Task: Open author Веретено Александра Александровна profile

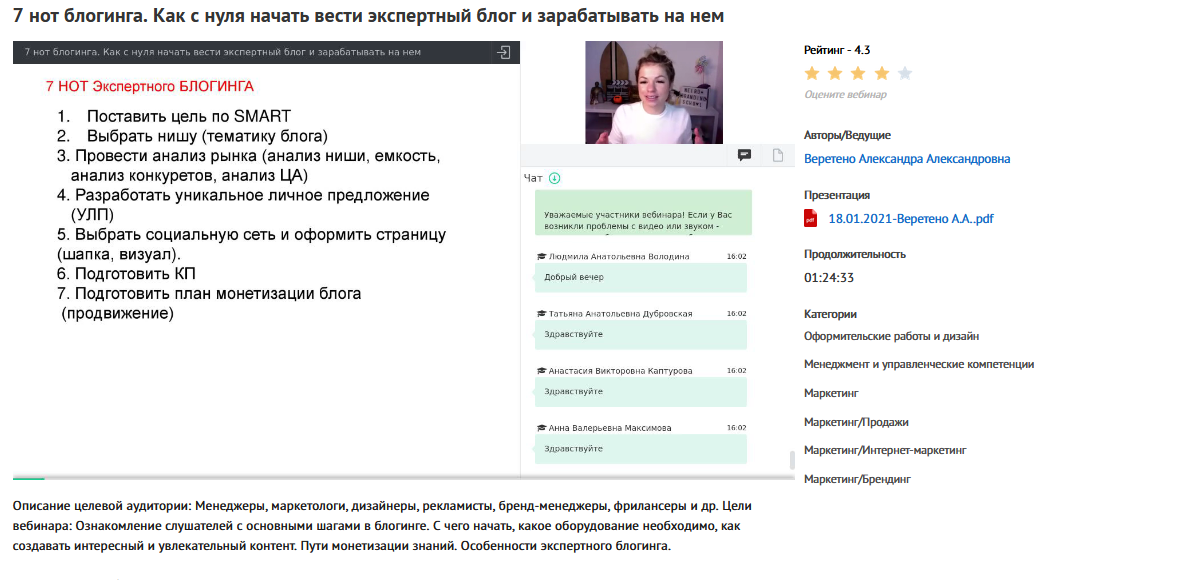Action: 907,159
